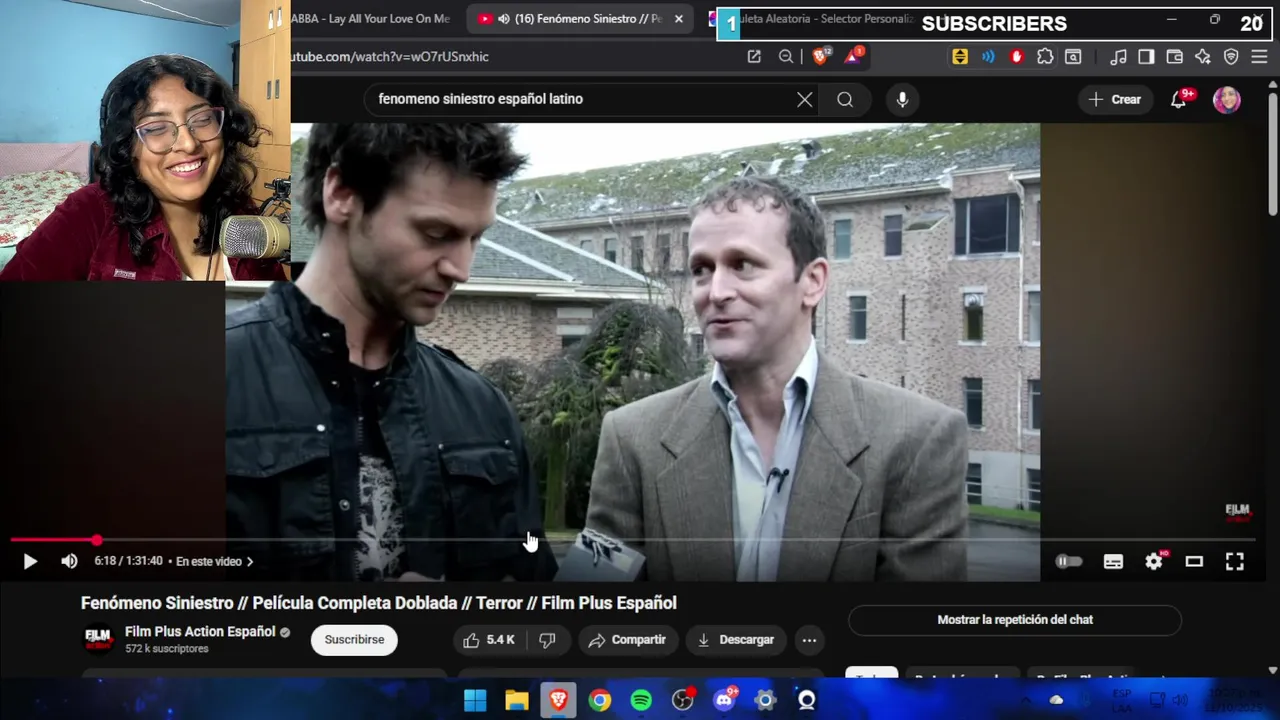
Task: Open the three-dot more actions menu
Action: pos(809,640)
